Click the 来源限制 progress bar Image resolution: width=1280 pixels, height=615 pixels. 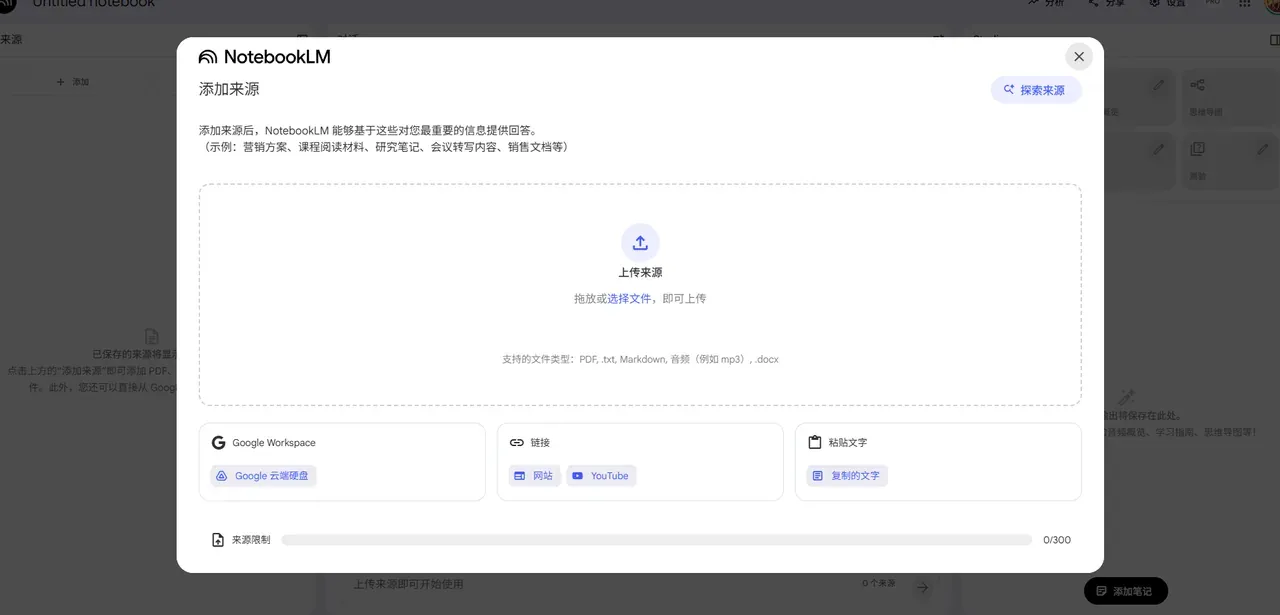[656, 540]
